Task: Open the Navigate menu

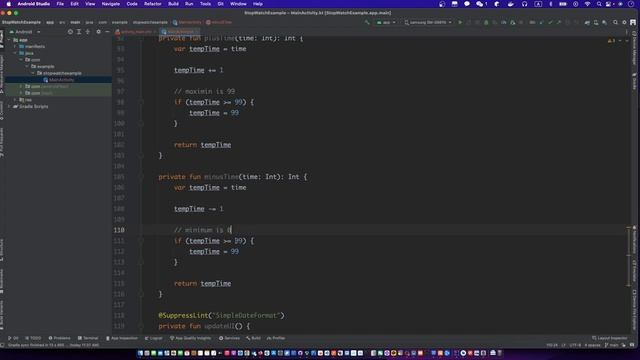Action: click(x=111, y=4)
